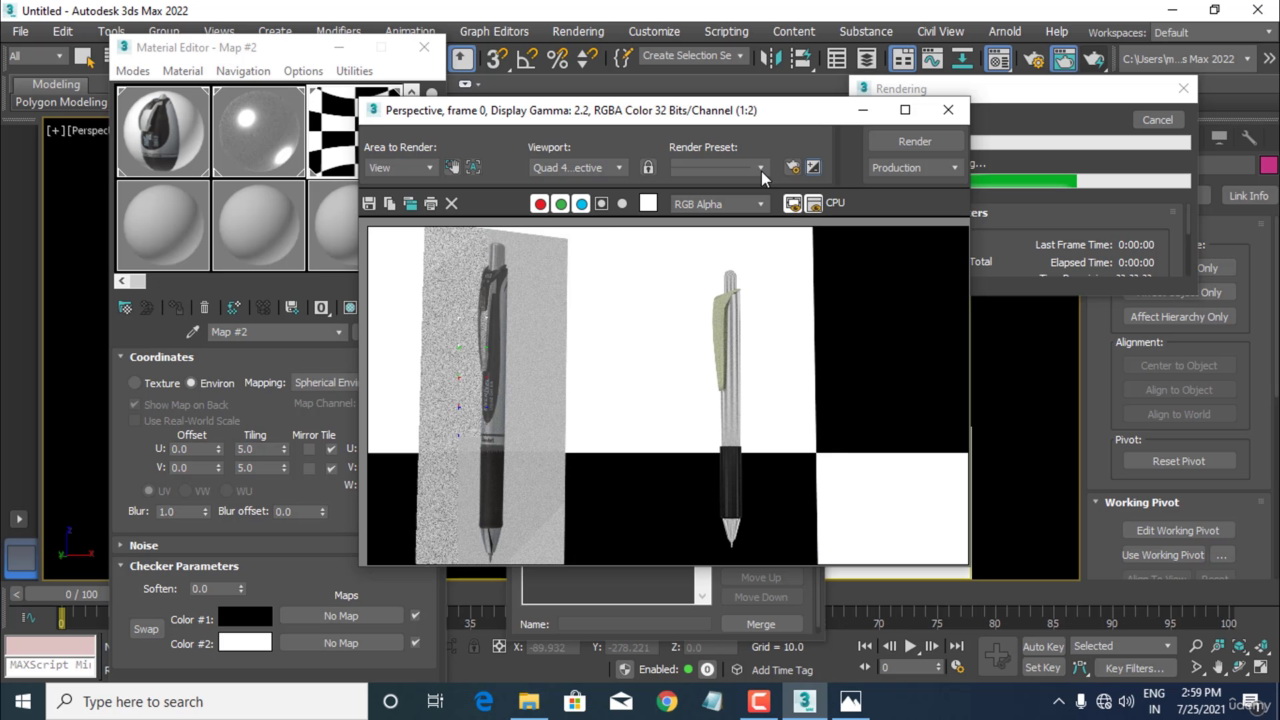
Task: Open Curve Editor icon in main toolbar
Action: click(x=932, y=59)
